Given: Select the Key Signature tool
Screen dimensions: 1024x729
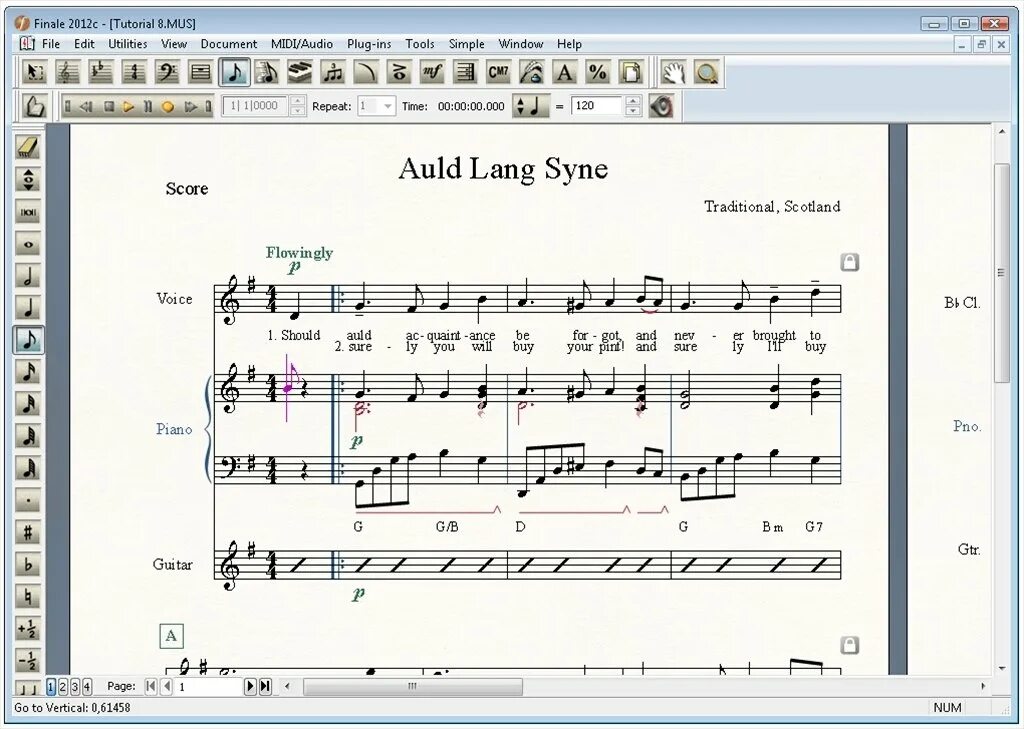Looking at the screenshot, I should pos(101,72).
